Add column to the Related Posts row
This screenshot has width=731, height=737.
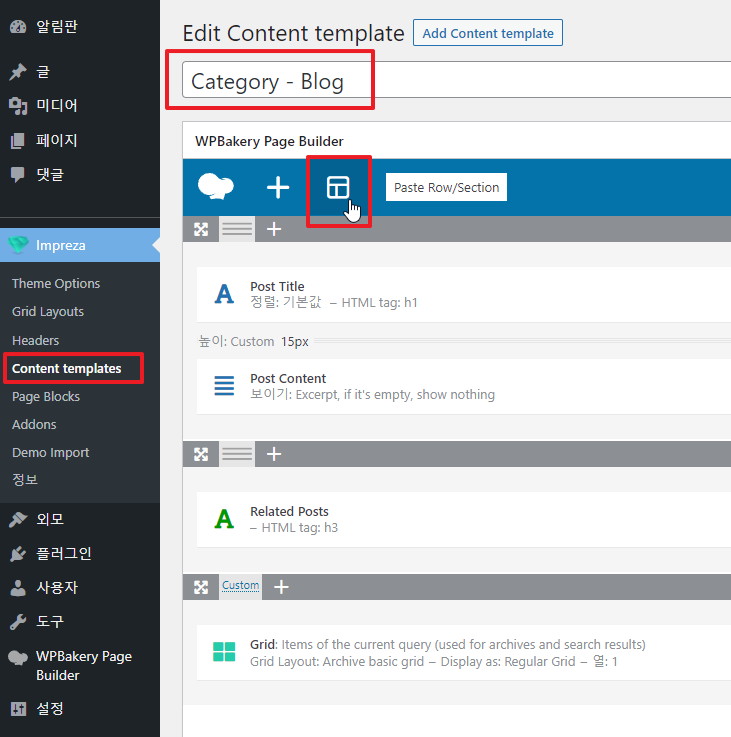[274, 454]
